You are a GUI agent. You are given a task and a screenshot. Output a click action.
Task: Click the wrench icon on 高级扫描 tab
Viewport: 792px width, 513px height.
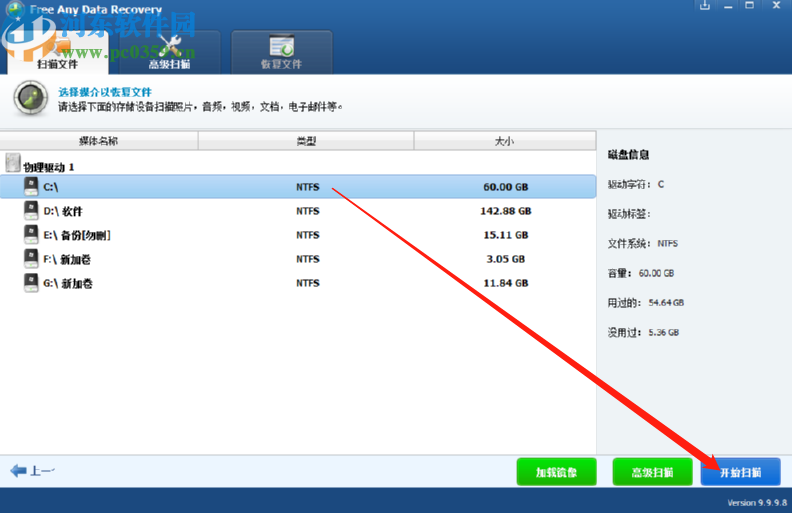[169, 46]
